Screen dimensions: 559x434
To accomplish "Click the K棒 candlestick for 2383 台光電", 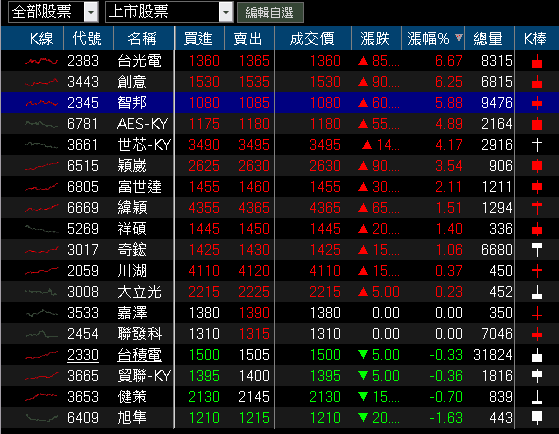I will click(x=537, y=61).
